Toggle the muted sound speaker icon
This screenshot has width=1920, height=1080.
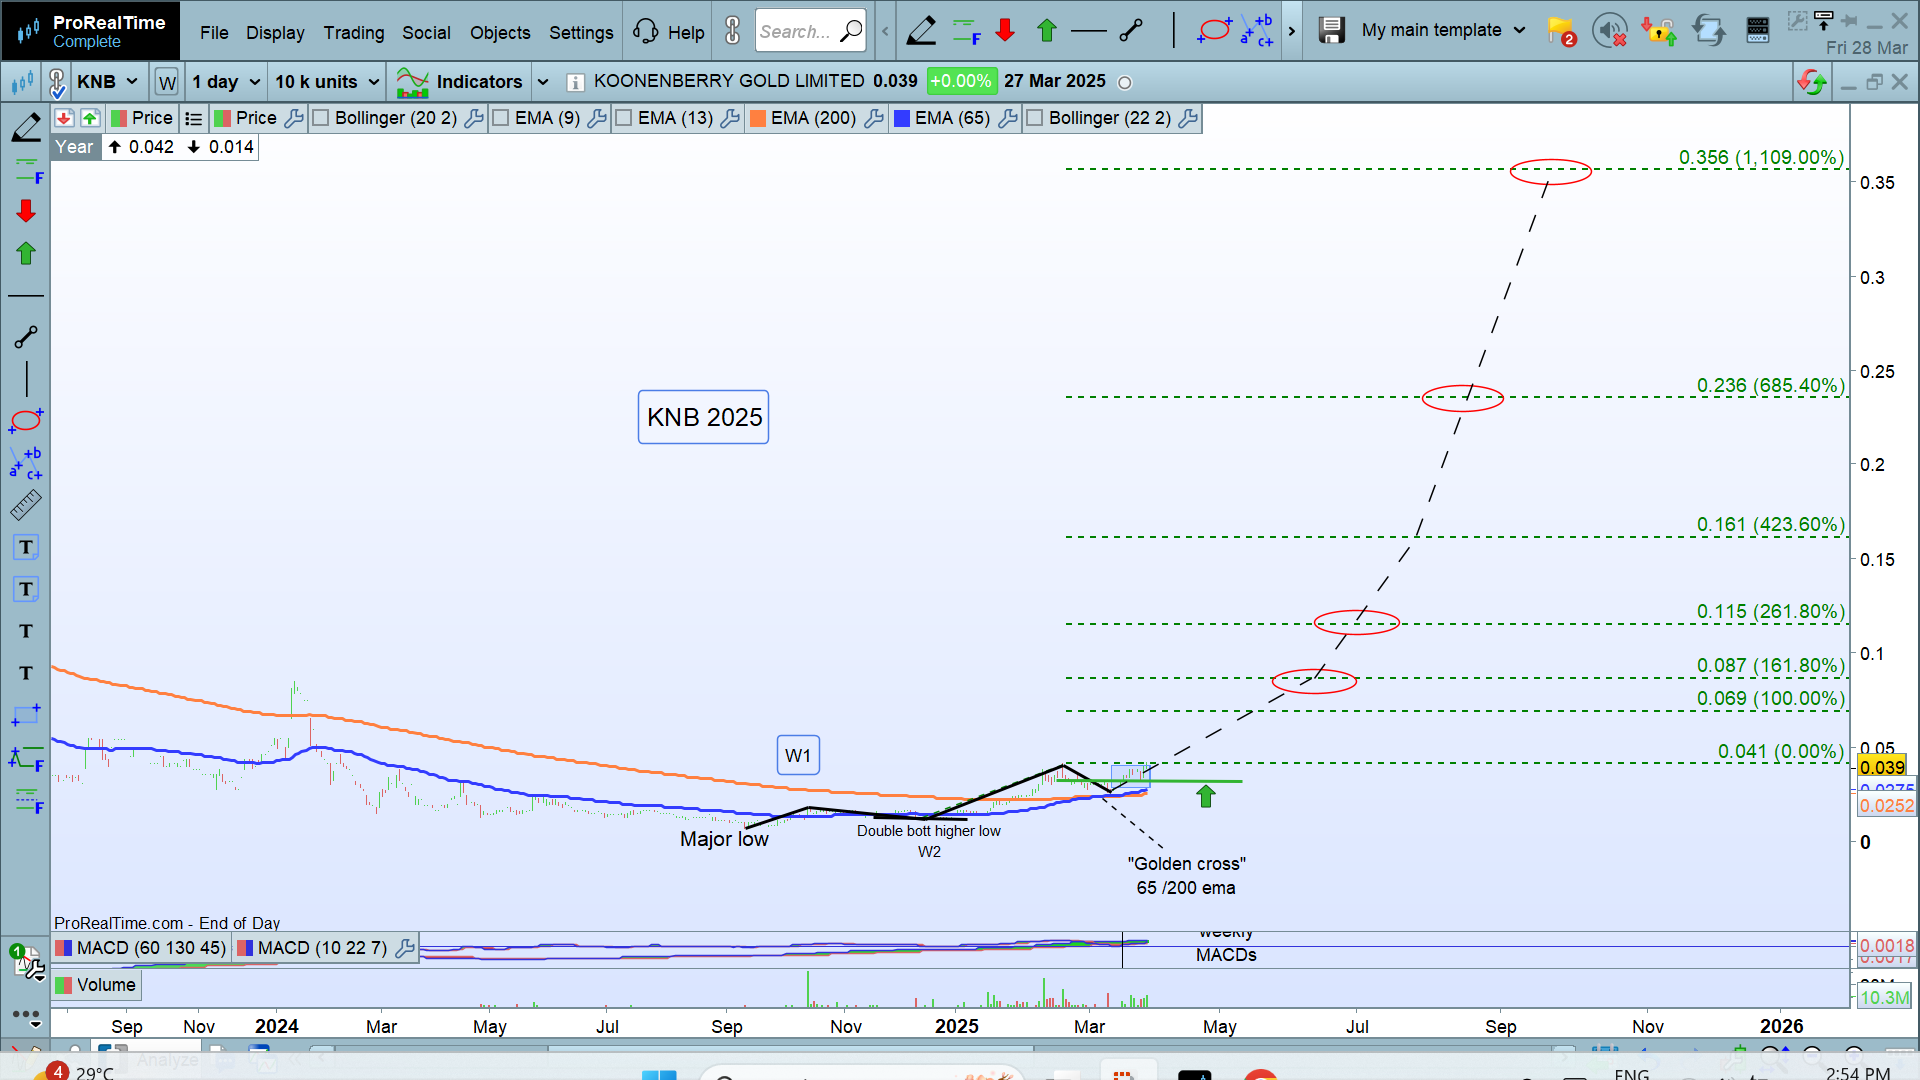1609,31
